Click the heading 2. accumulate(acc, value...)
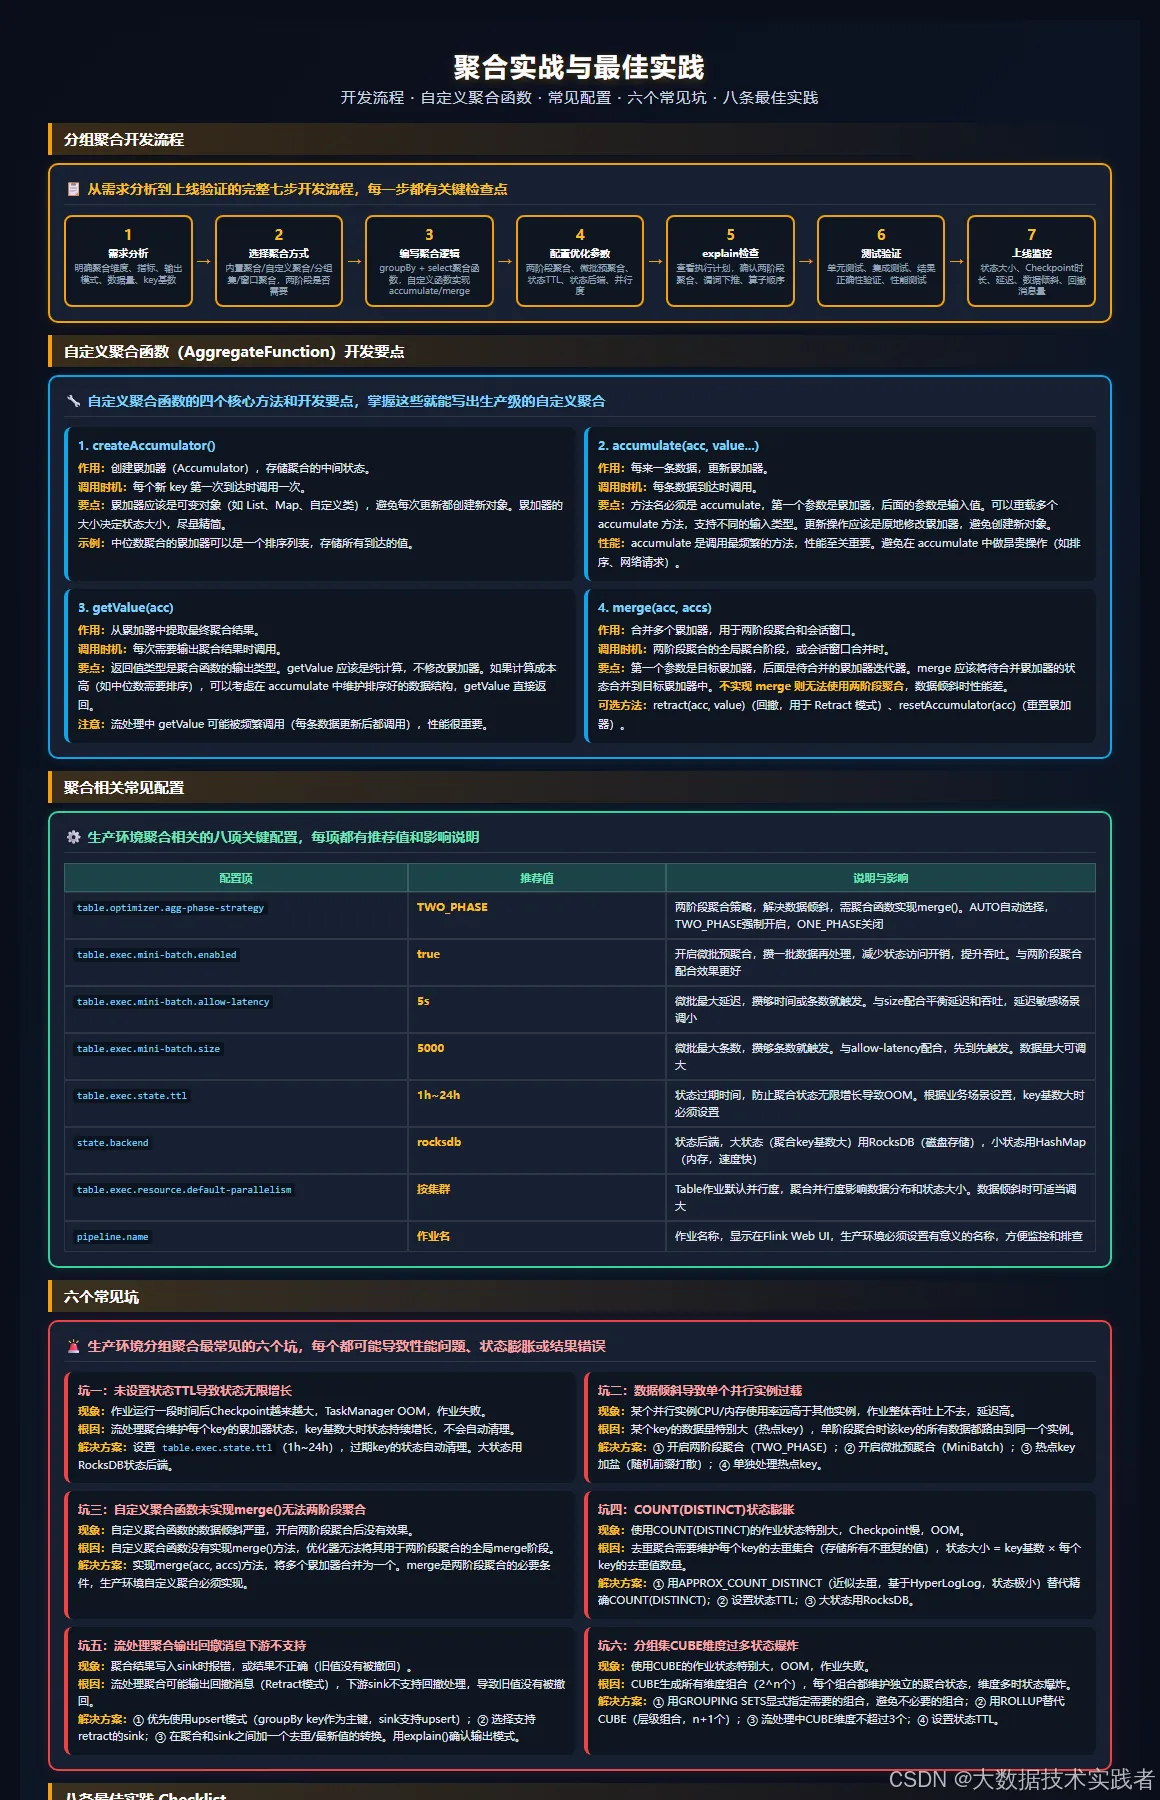The image size is (1160, 1800). point(678,446)
